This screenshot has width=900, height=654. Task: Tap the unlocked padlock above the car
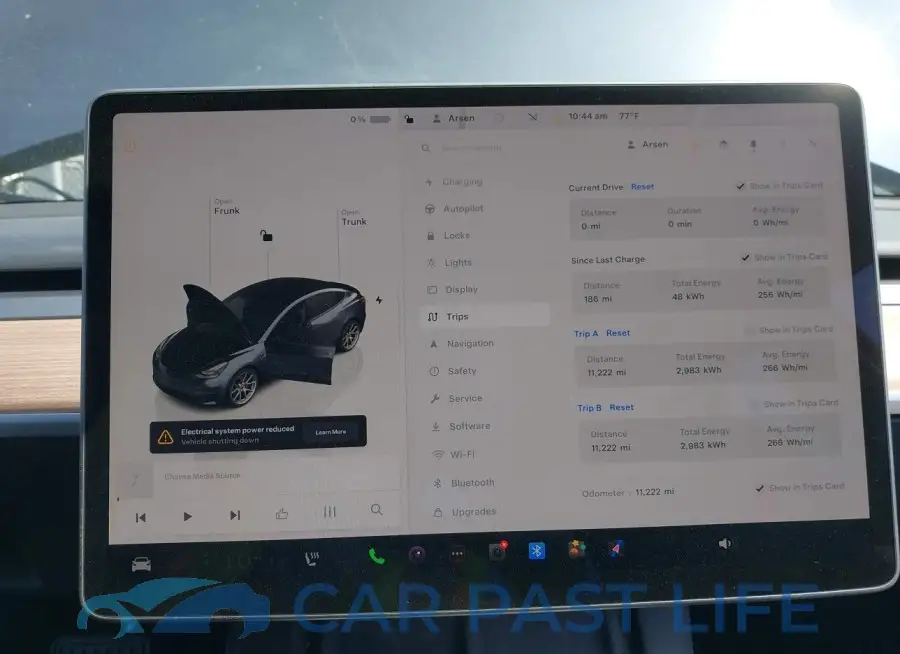pyautogui.click(x=266, y=235)
